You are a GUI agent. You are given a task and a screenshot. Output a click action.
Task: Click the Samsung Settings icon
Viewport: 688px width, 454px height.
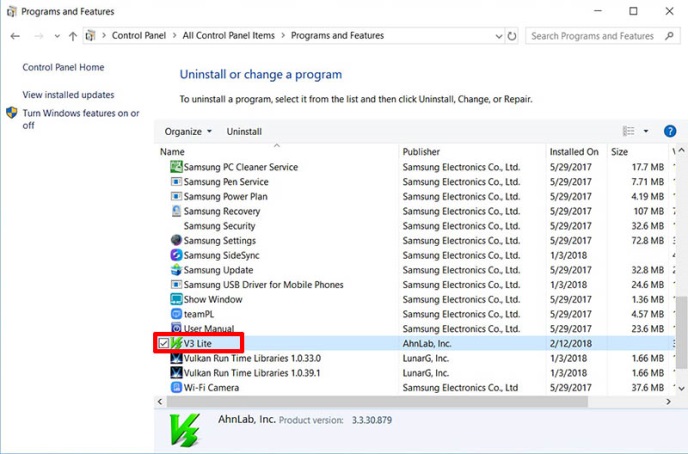(x=176, y=240)
